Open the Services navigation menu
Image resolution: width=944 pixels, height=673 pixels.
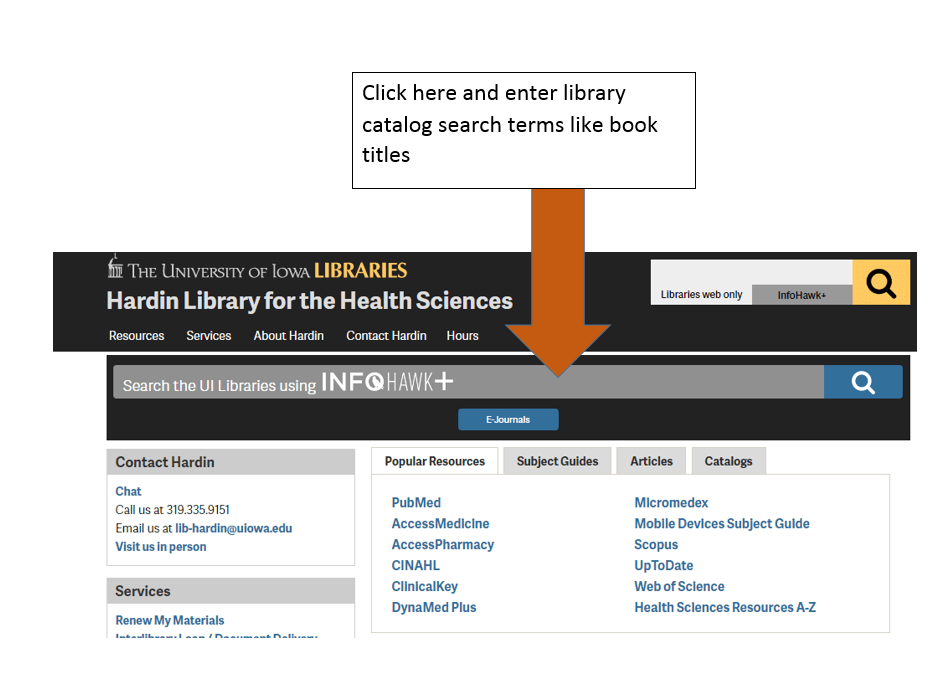click(208, 336)
